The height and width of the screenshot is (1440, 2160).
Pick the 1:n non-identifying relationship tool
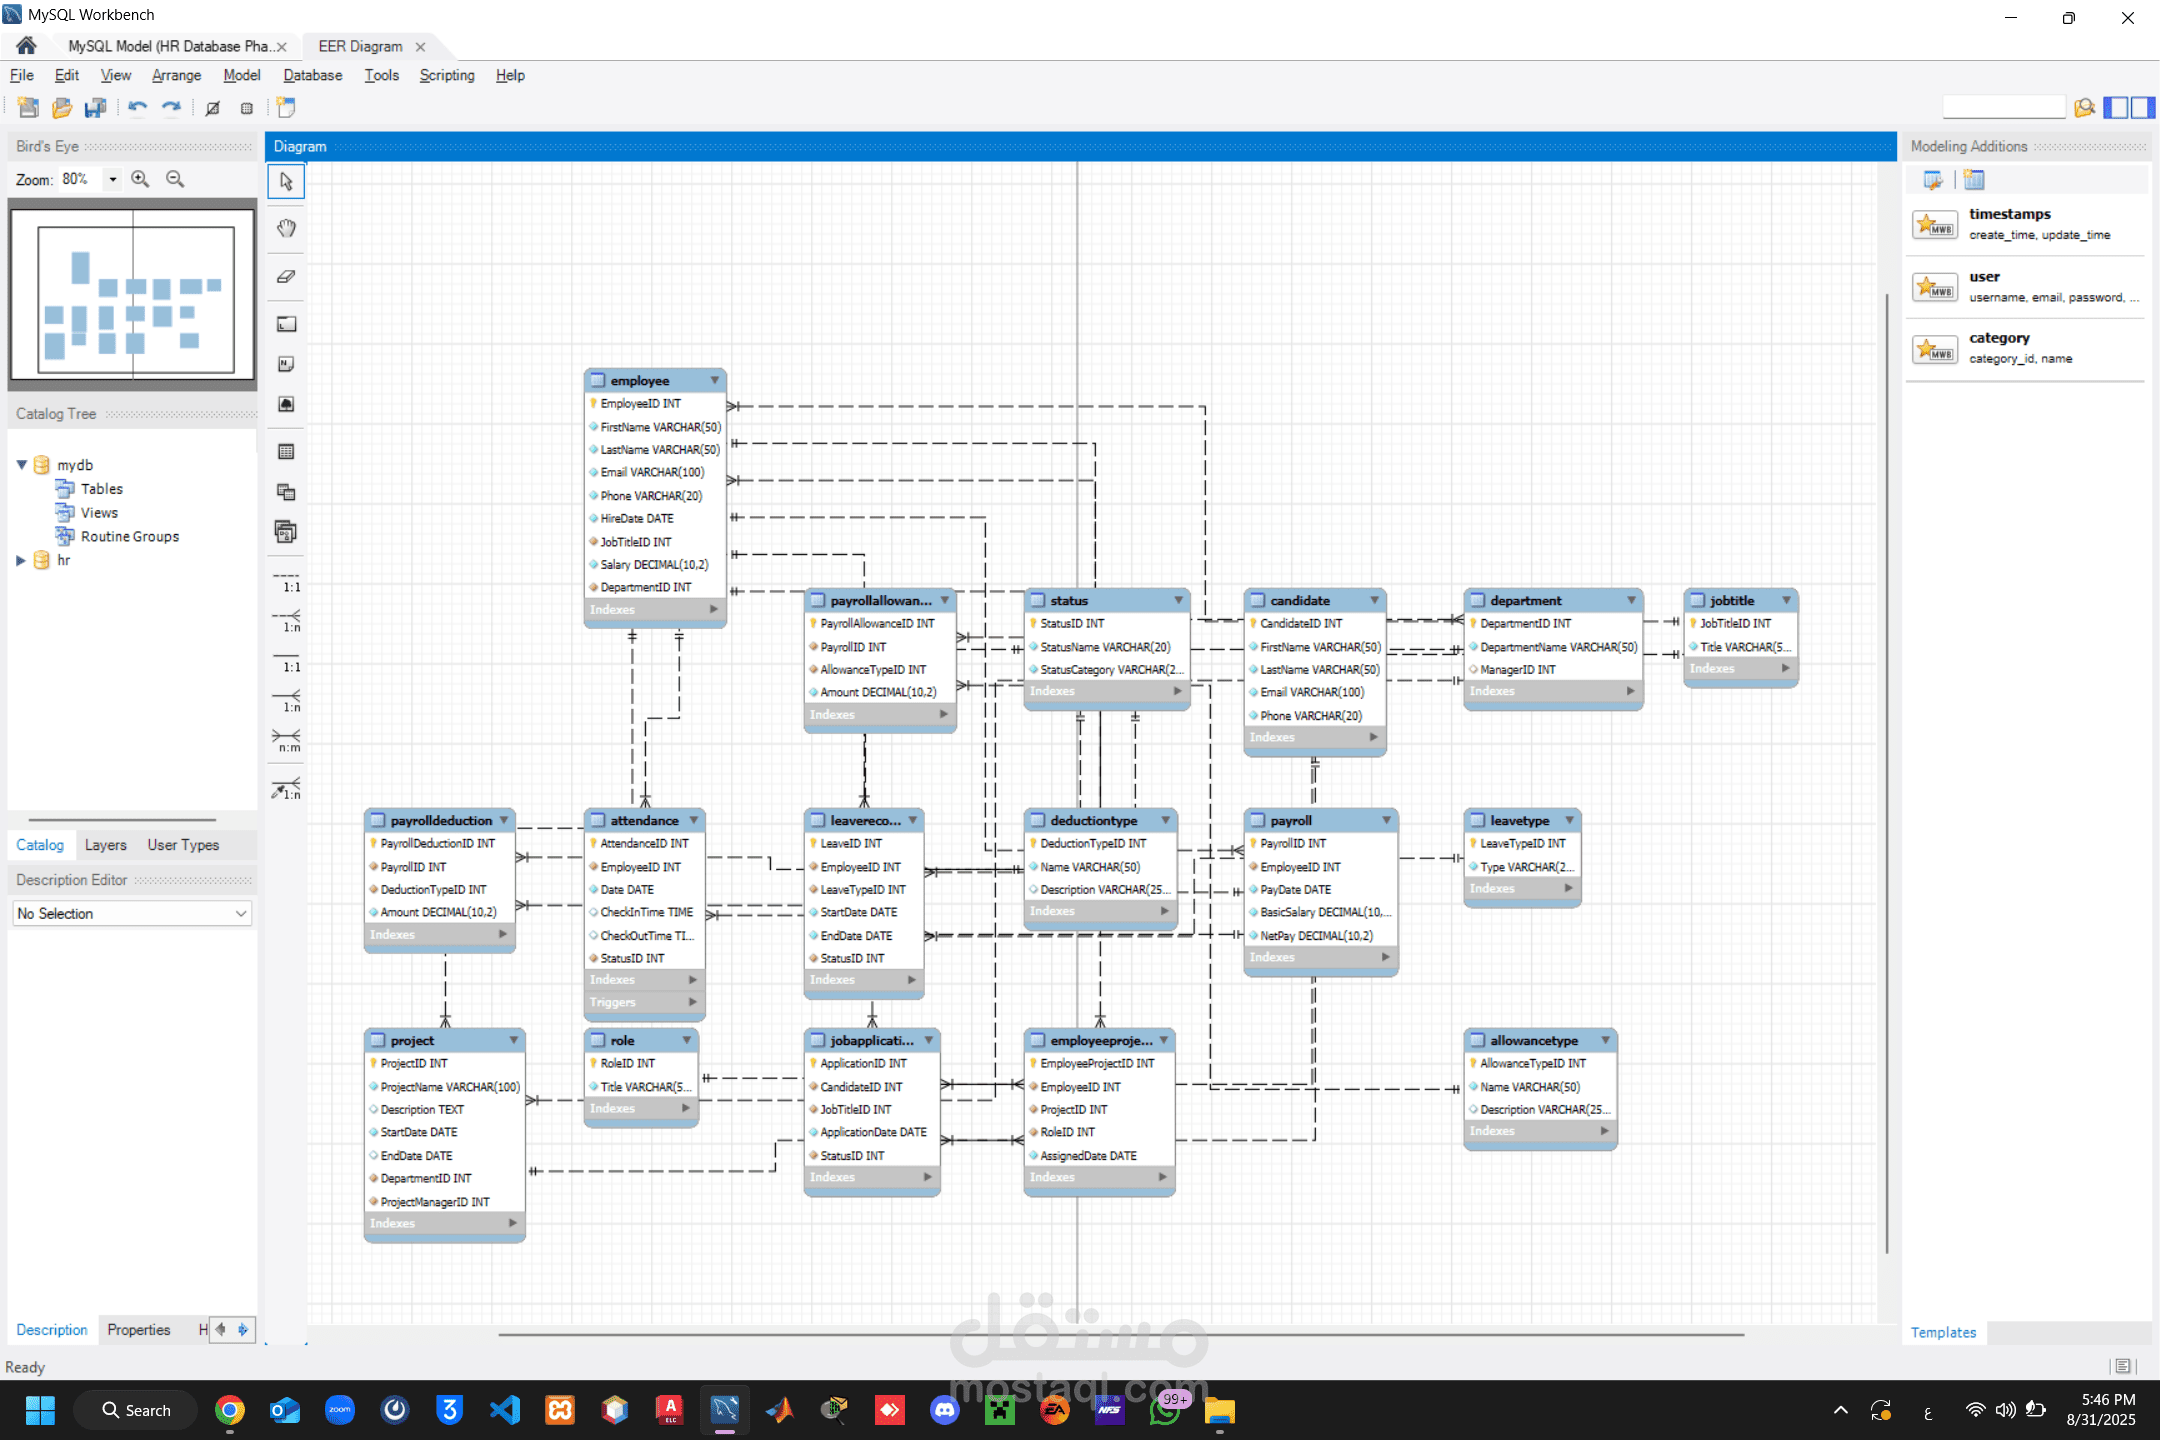click(286, 621)
